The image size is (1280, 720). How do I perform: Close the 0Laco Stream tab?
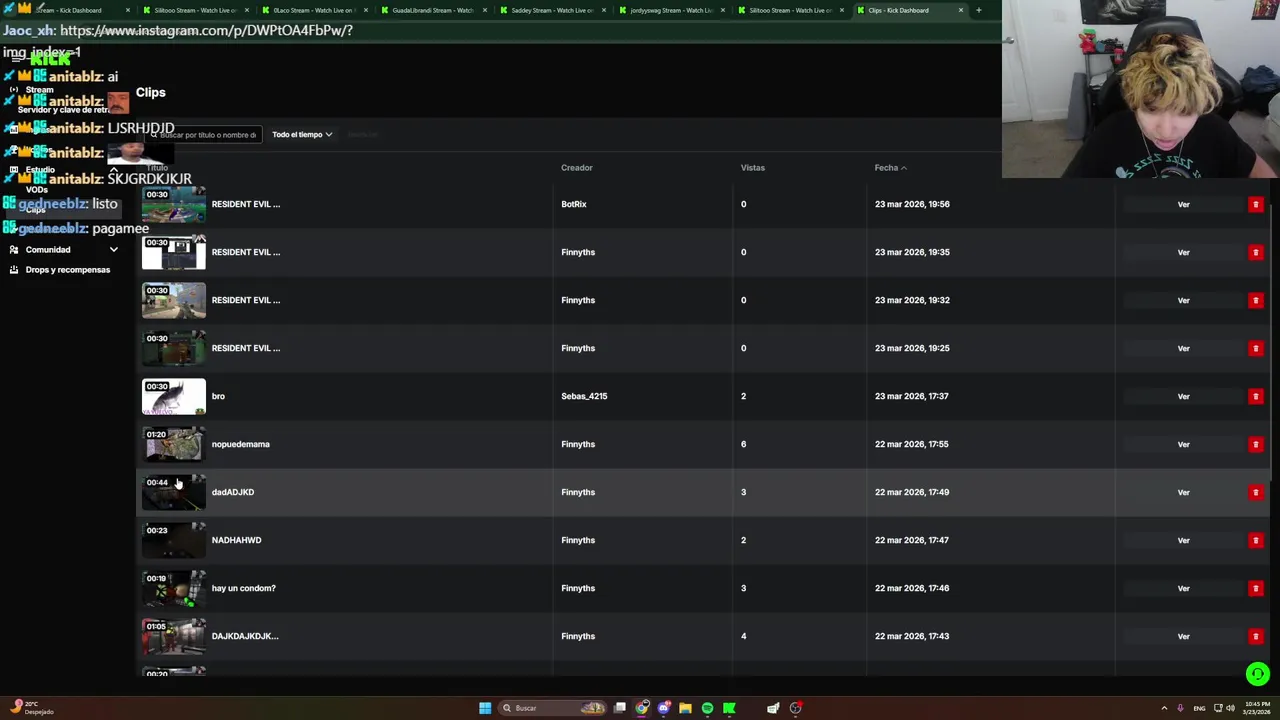(365, 10)
